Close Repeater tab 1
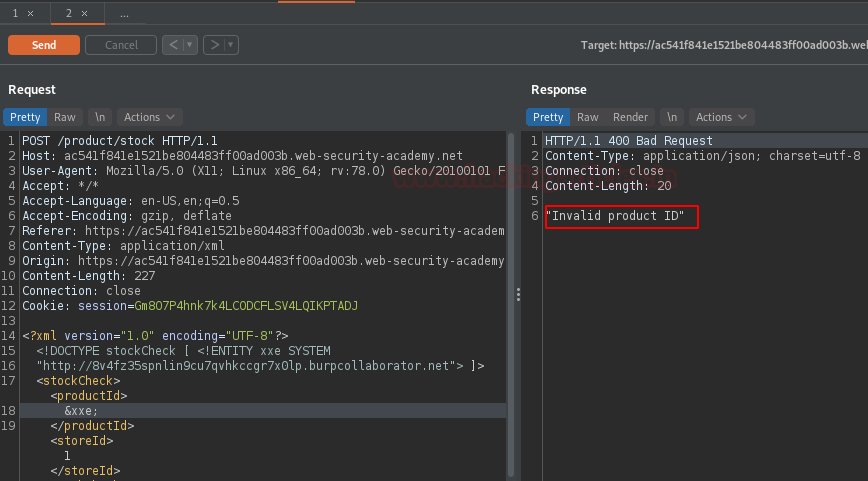The image size is (868, 481). point(30,13)
